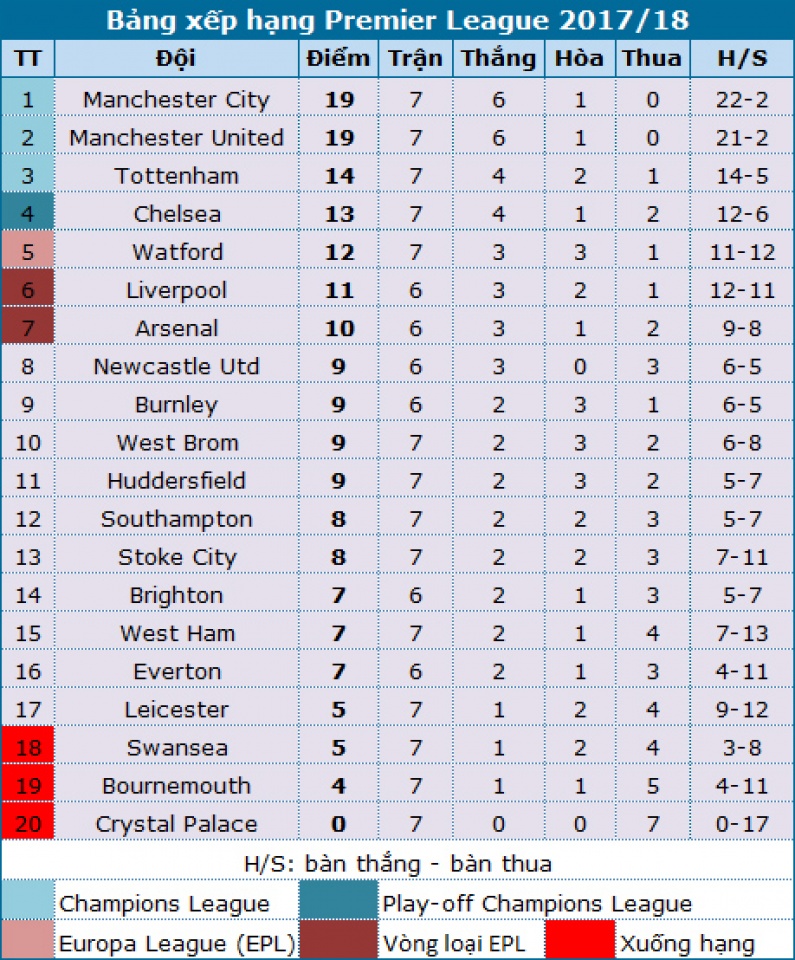Click Chelsea's goal difference 12-6

pos(742,214)
